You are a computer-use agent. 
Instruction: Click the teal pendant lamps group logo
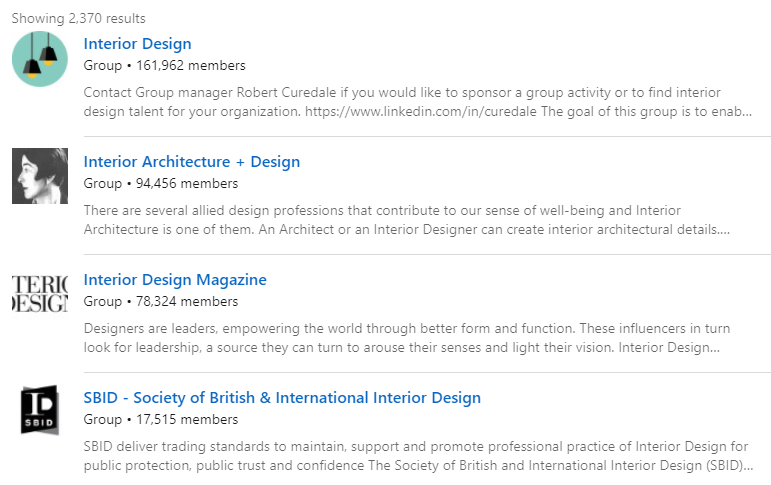click(x=40, y=59)
